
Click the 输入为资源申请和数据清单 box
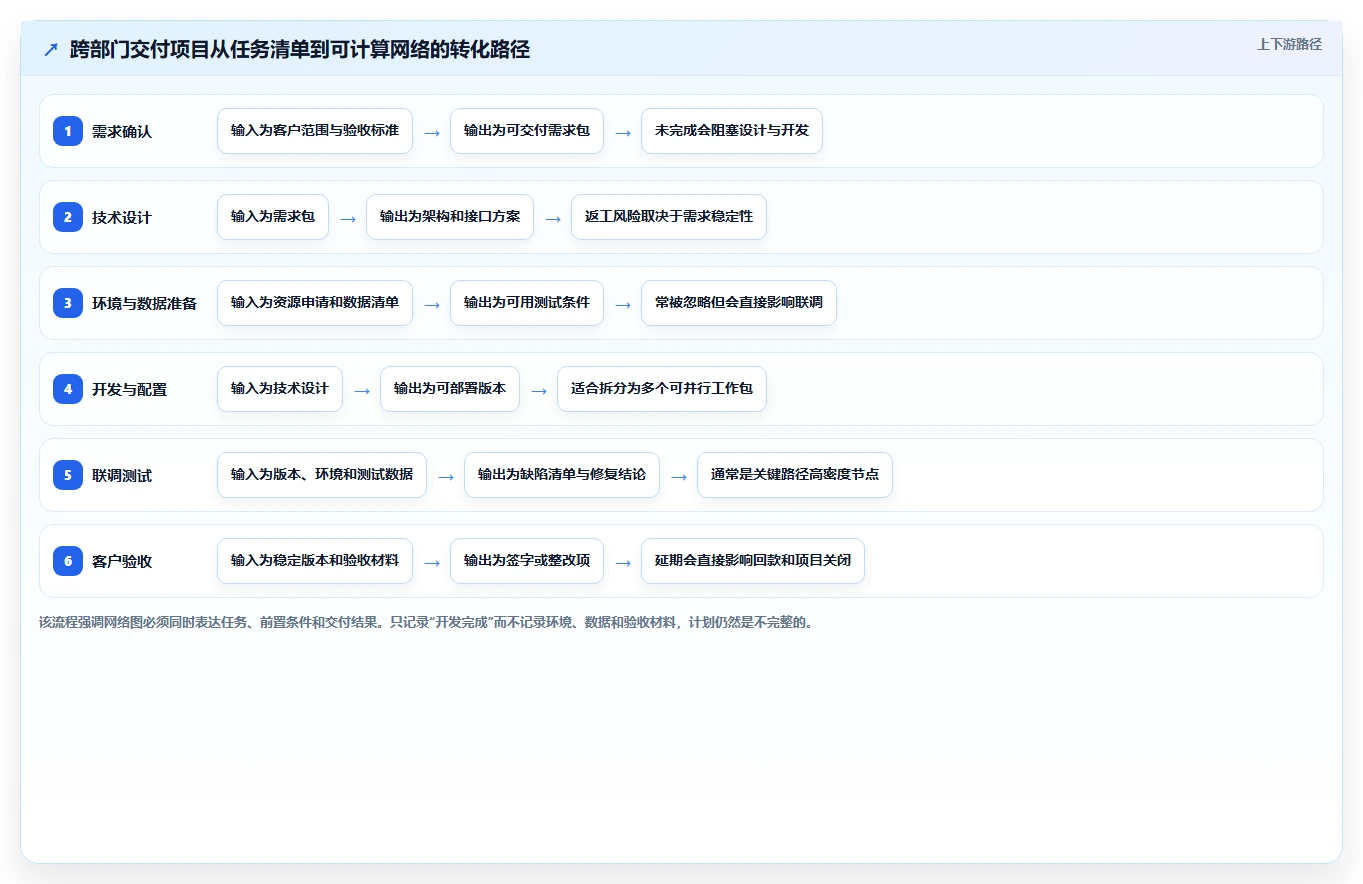tap(315, 303)
